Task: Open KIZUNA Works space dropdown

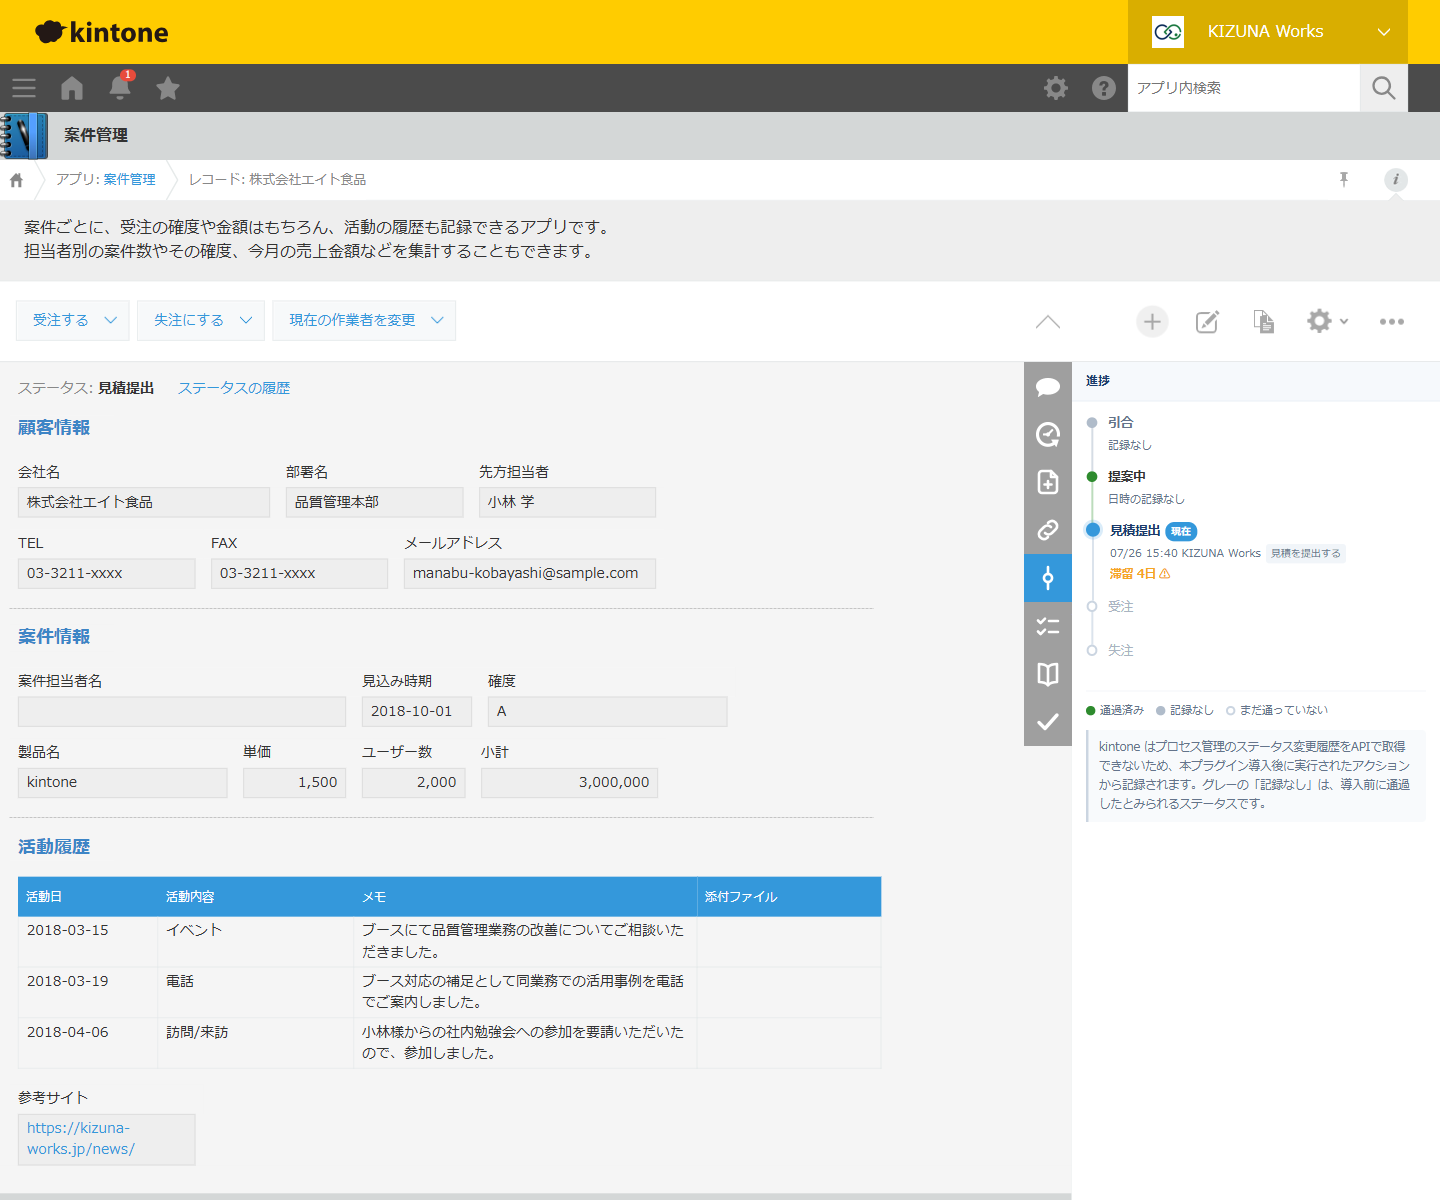Action: [1268, 32]
